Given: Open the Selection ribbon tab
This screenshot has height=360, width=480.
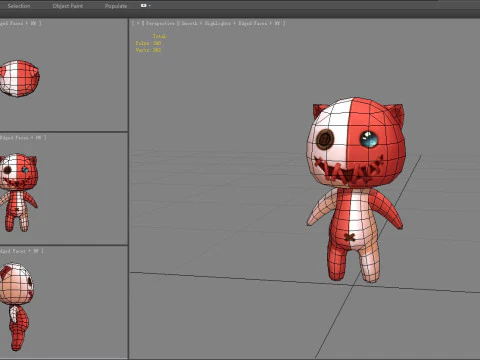Looking at the screenshot, I should coord(19,6).
